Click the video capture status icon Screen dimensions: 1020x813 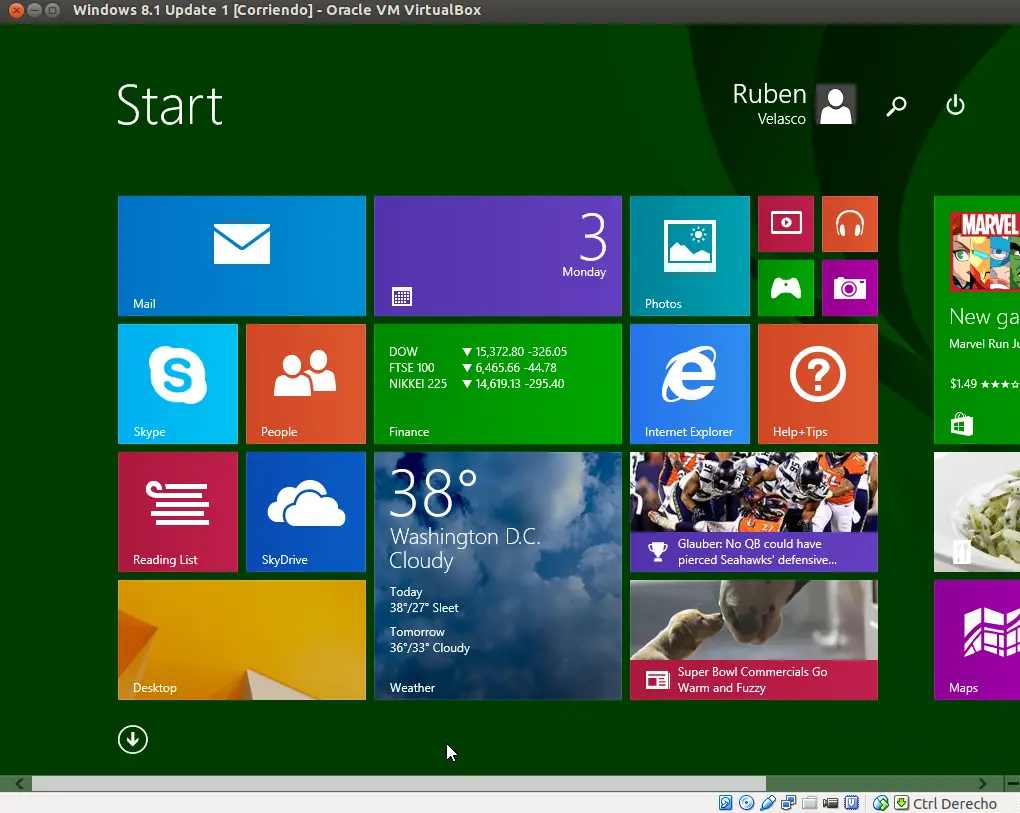830,803
